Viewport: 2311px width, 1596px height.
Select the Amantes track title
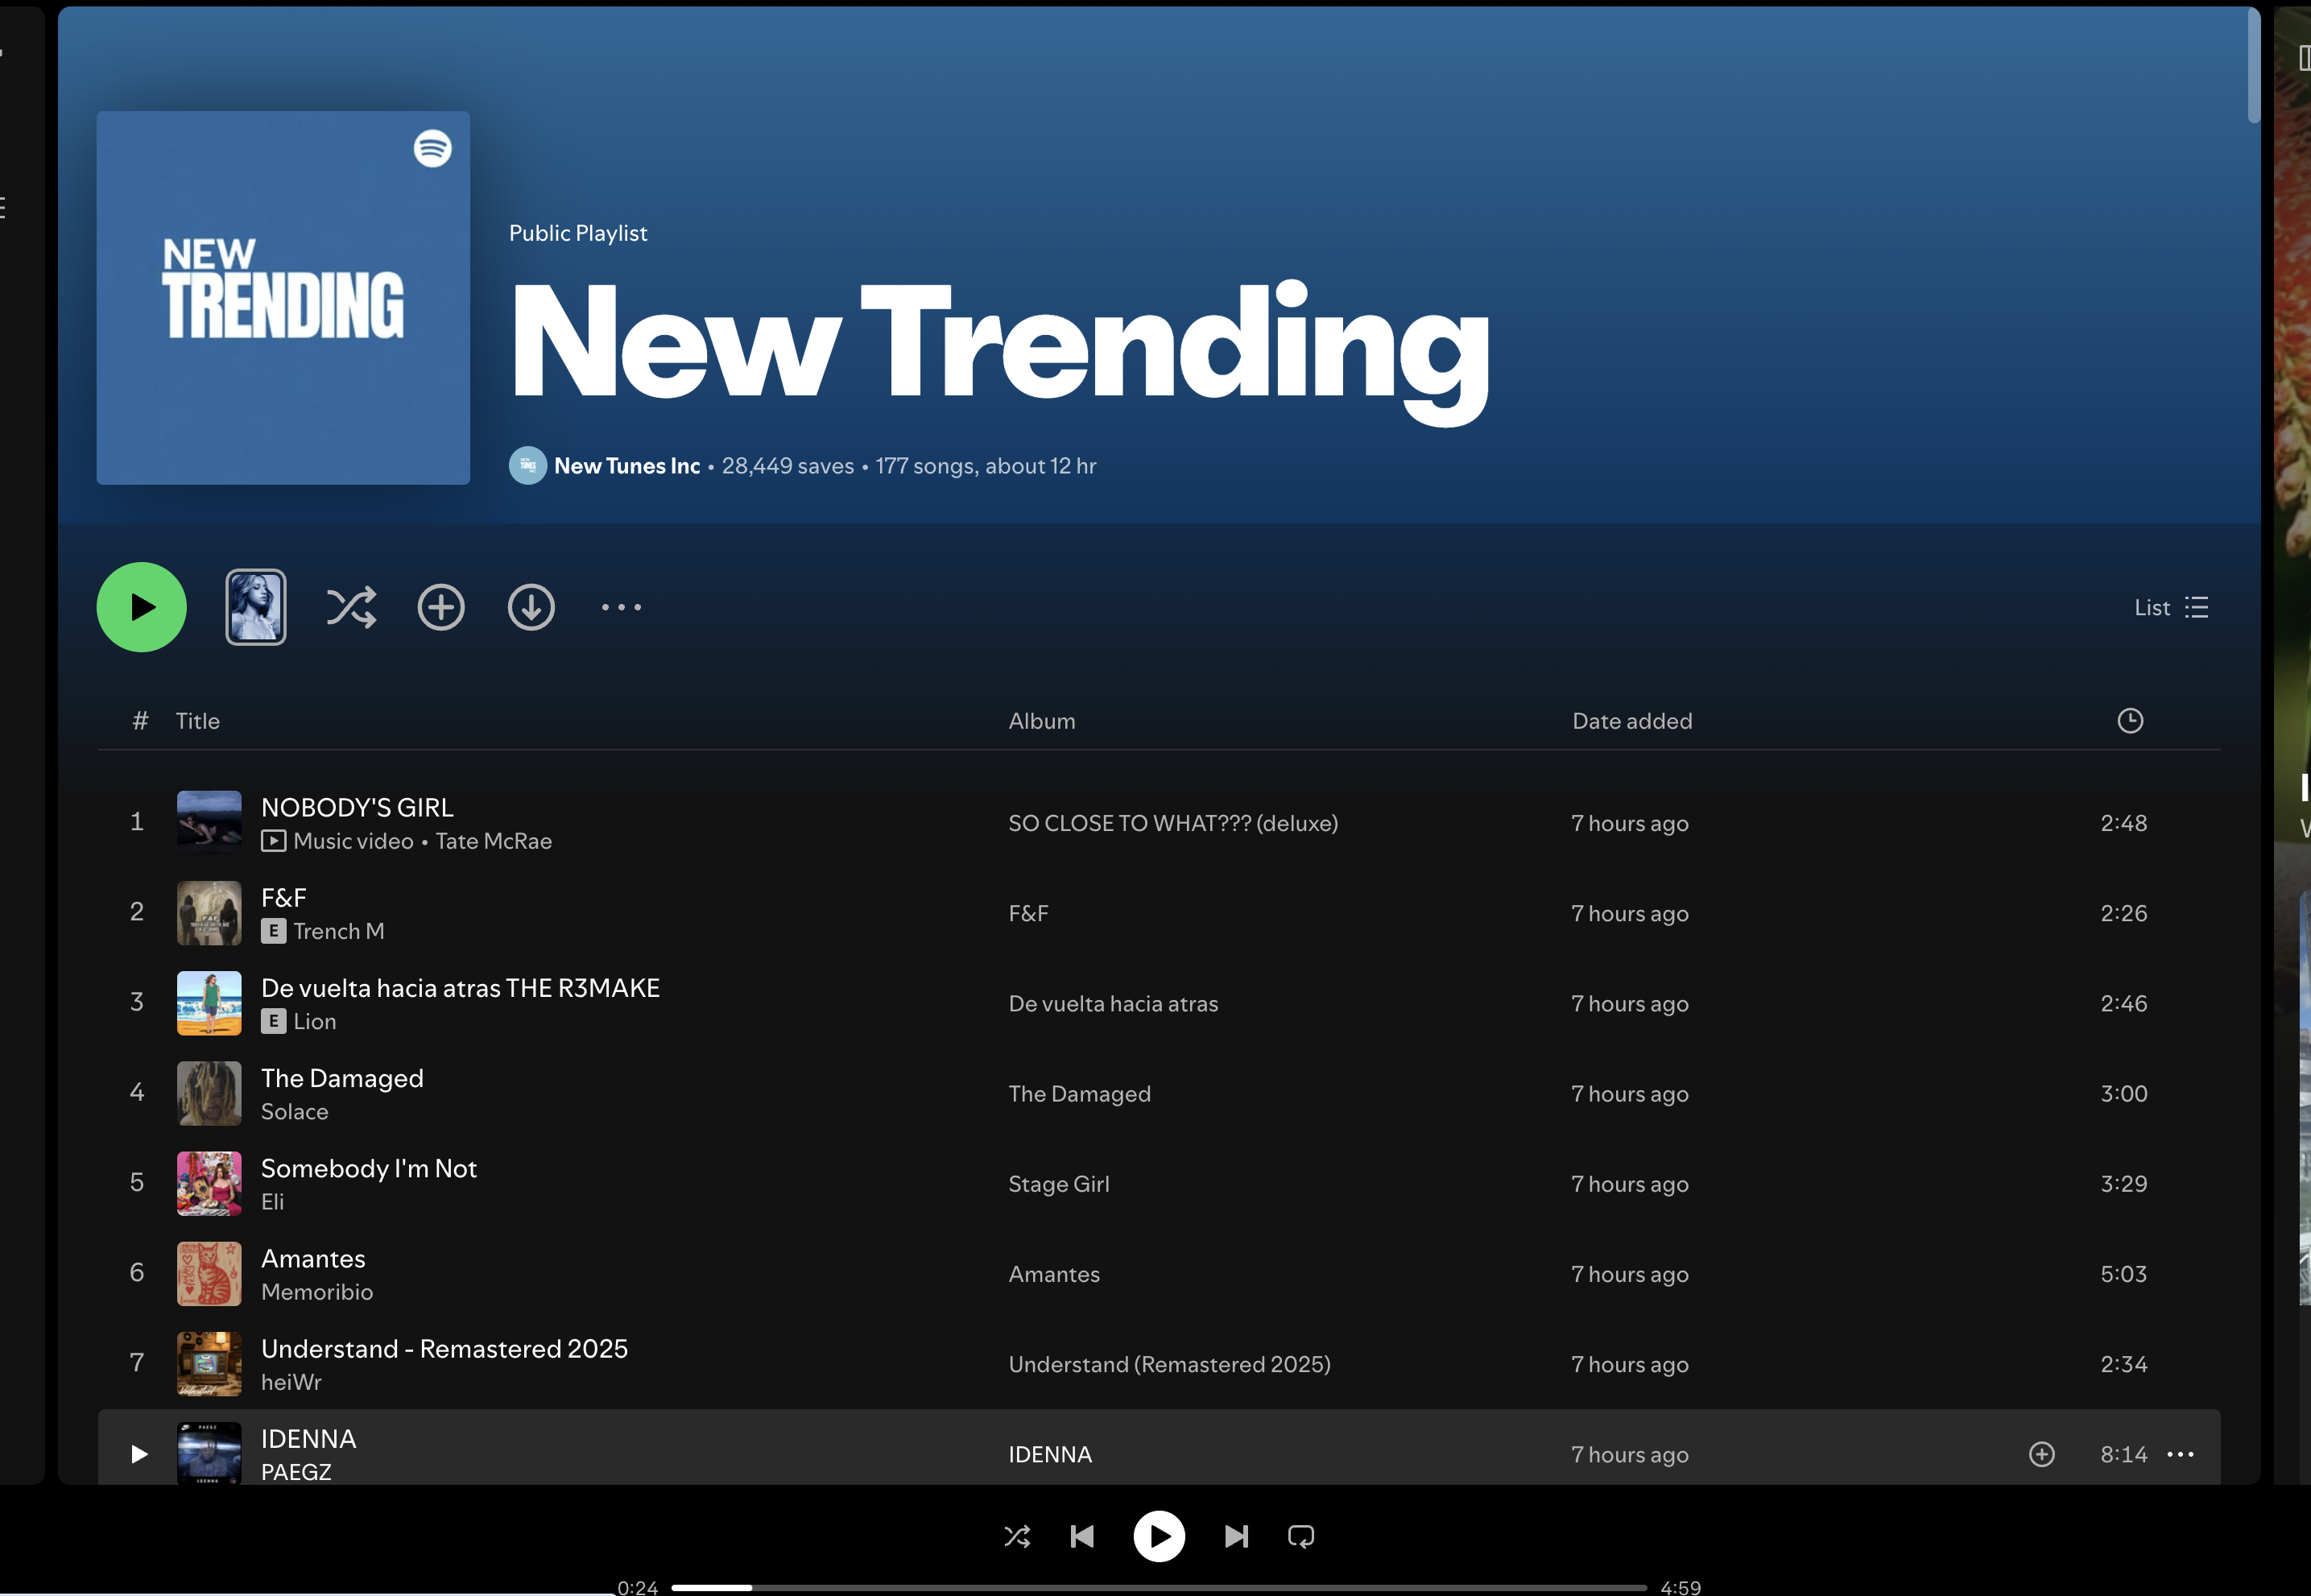tap(313, 1258)
